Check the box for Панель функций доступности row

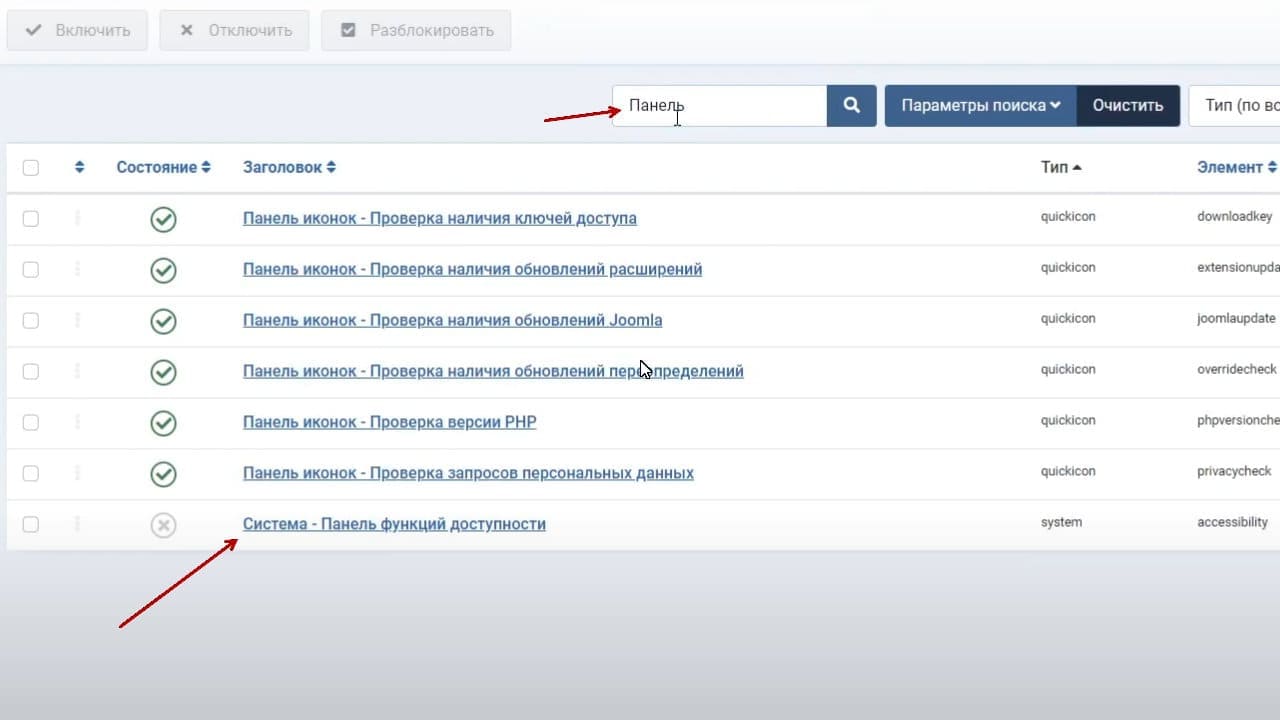[31, 525]
